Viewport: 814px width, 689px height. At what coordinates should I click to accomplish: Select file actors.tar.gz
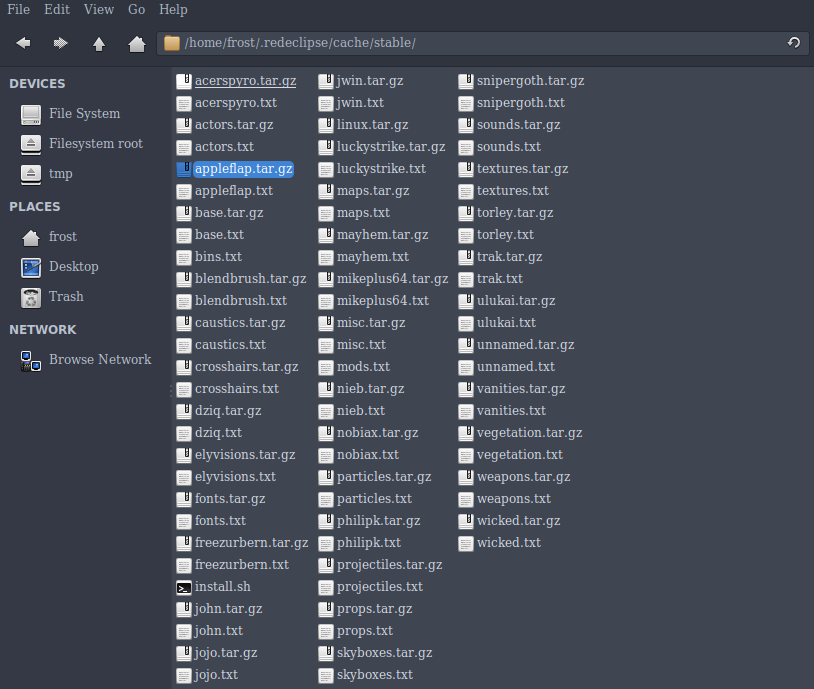(x=234, y=125)
